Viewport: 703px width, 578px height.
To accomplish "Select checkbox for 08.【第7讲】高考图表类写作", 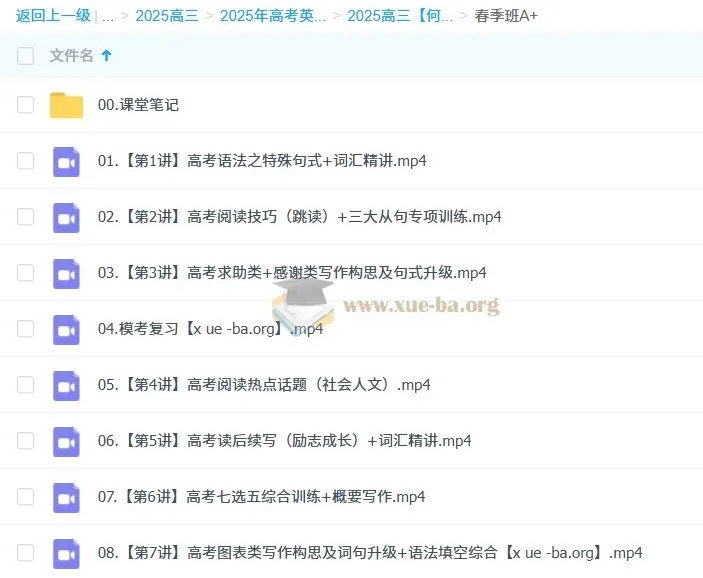I will click(25, 553).
